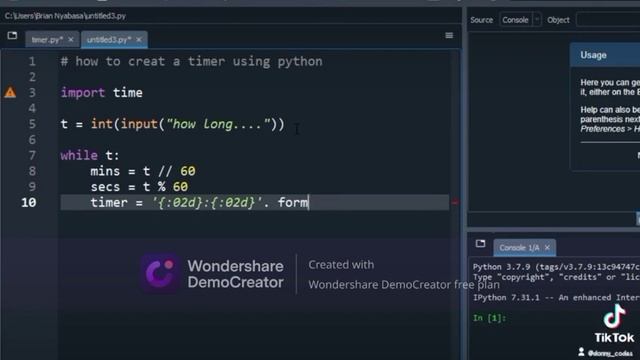Click the 'secs = t % 60' line

point(139,187)
